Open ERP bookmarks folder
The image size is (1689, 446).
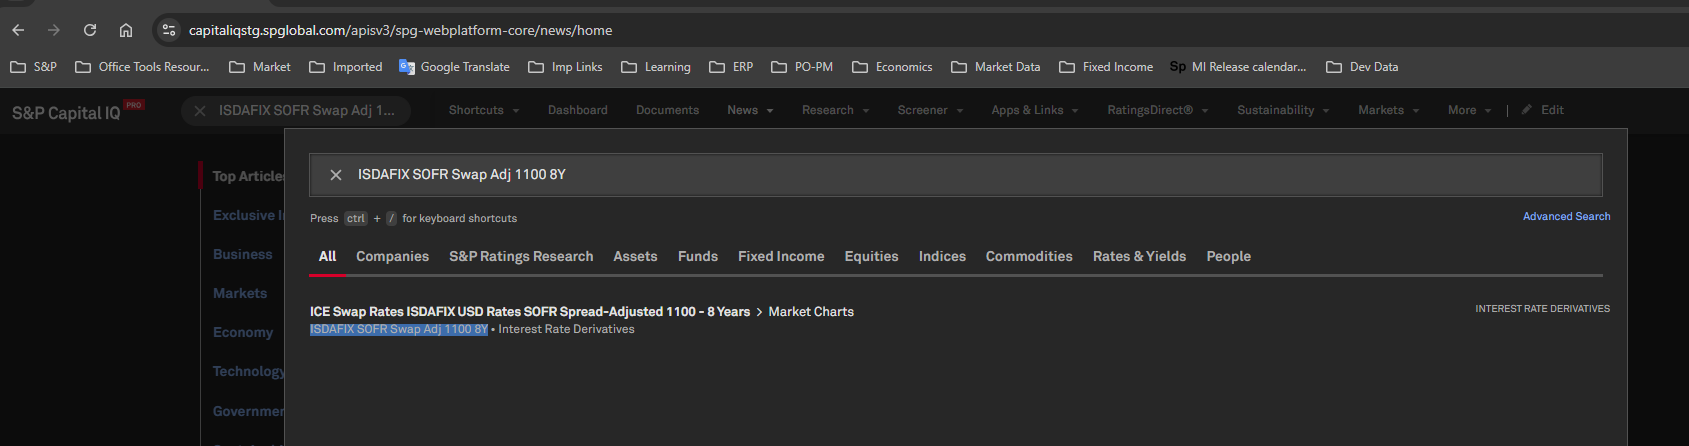tap(731, 67)
